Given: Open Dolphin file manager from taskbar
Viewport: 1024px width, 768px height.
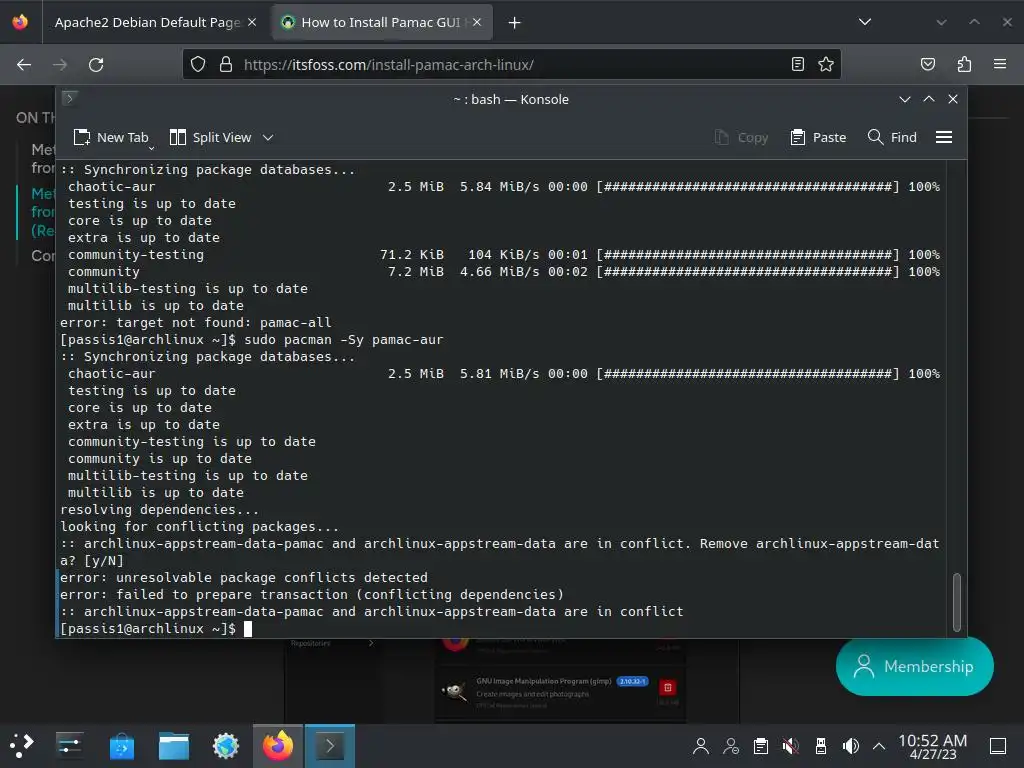Looking at the screenshot, I should point(174,746).
